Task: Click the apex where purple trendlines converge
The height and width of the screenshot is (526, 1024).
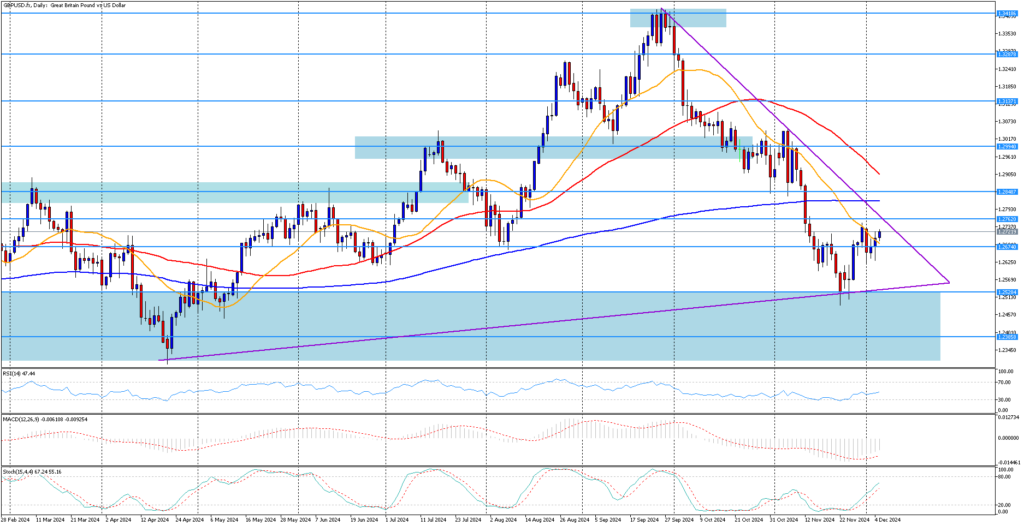Action: (947, 283)
